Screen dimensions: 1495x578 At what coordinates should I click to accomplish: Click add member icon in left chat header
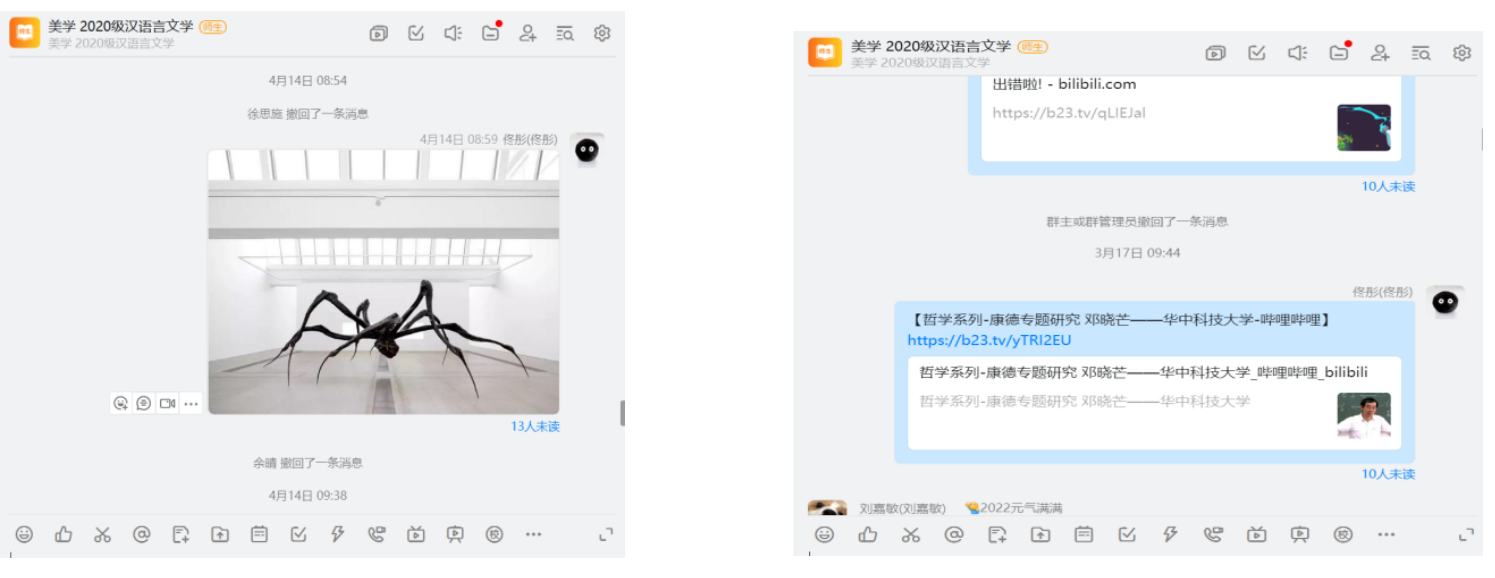point(528,33)
